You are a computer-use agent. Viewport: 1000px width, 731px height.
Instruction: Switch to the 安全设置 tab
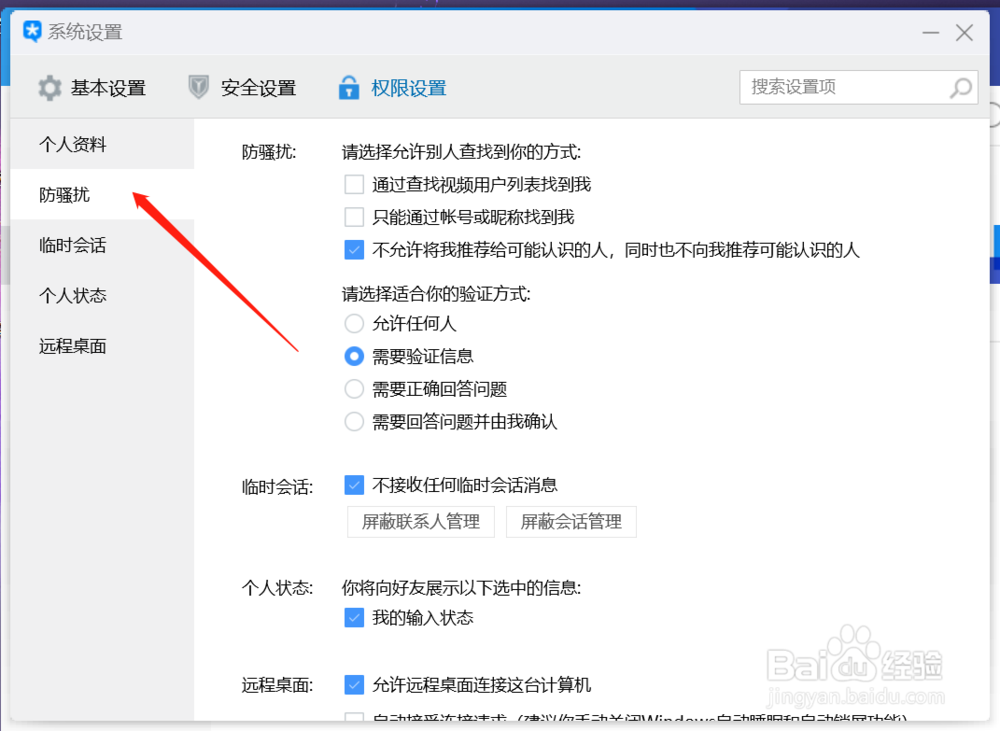click(x=242, y=88)
